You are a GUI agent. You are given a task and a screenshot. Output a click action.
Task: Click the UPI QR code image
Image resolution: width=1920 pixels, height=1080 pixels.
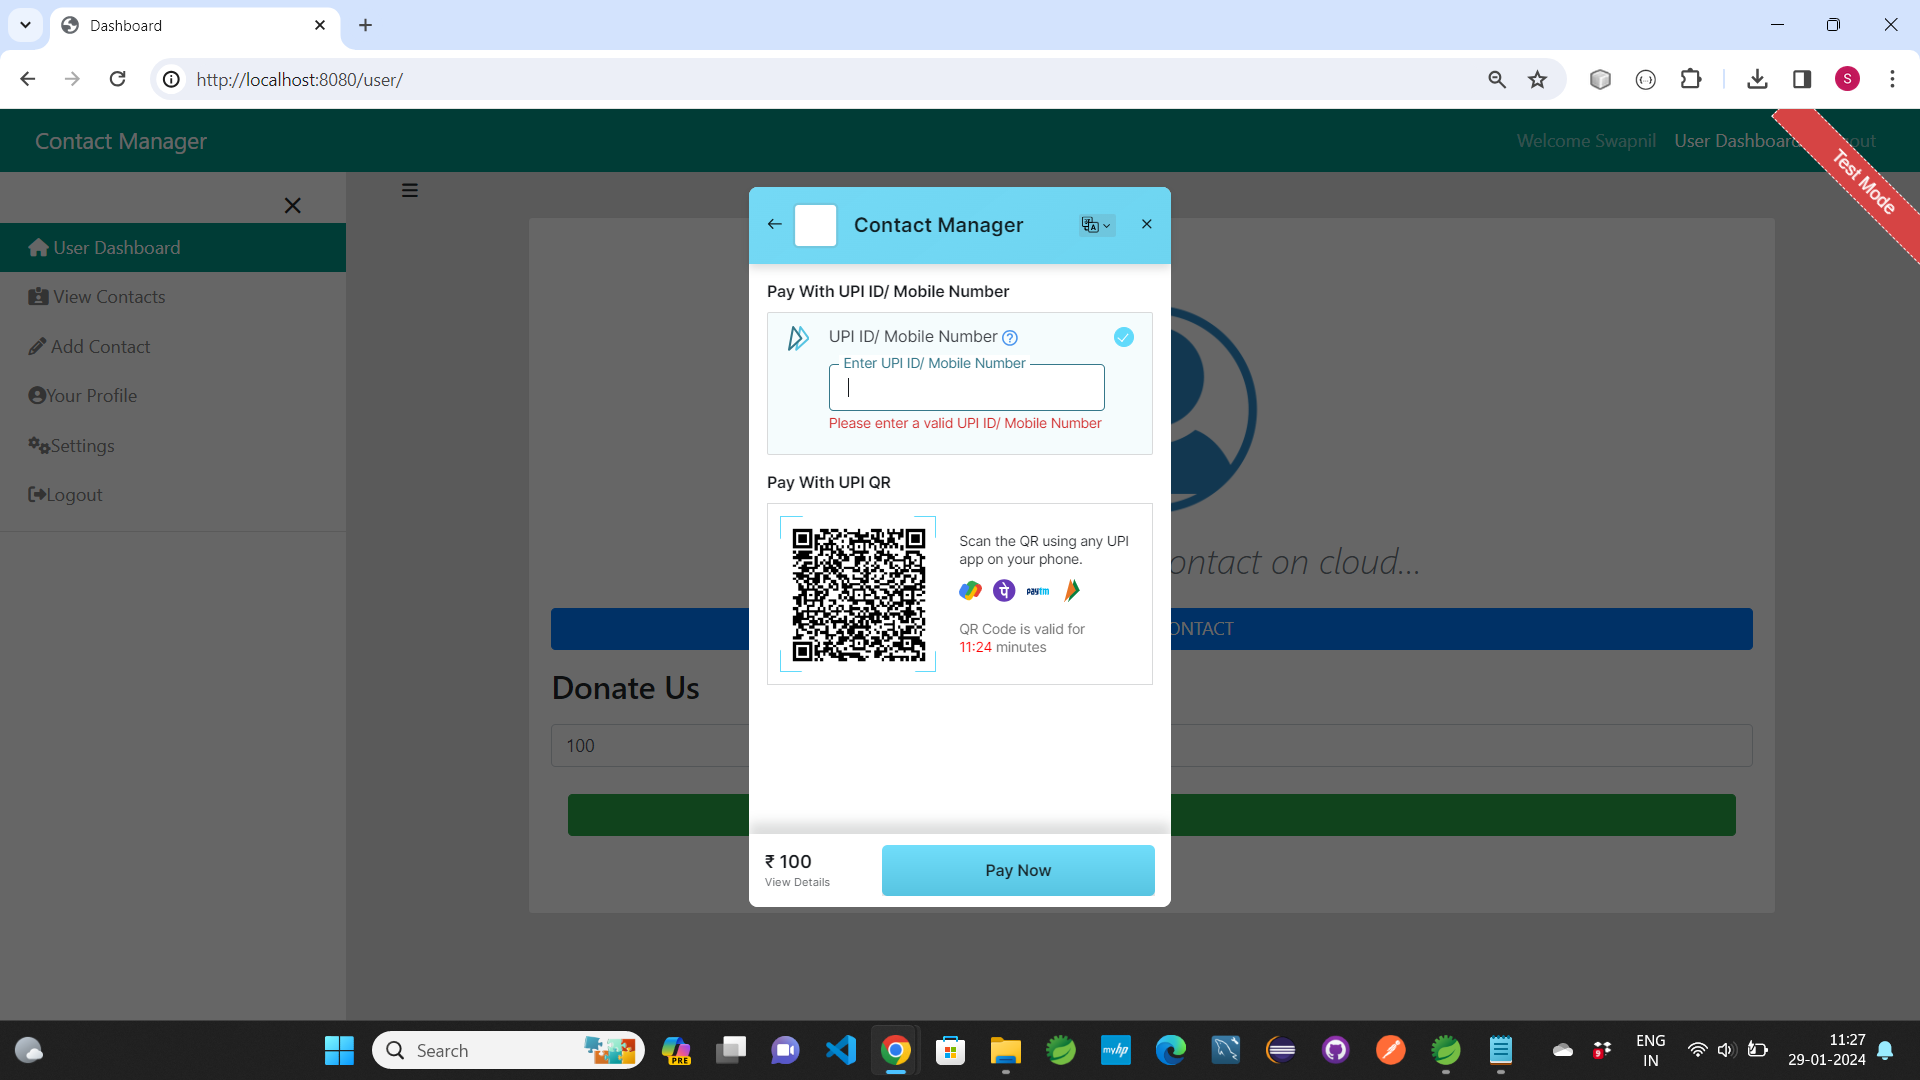point(858,595)
